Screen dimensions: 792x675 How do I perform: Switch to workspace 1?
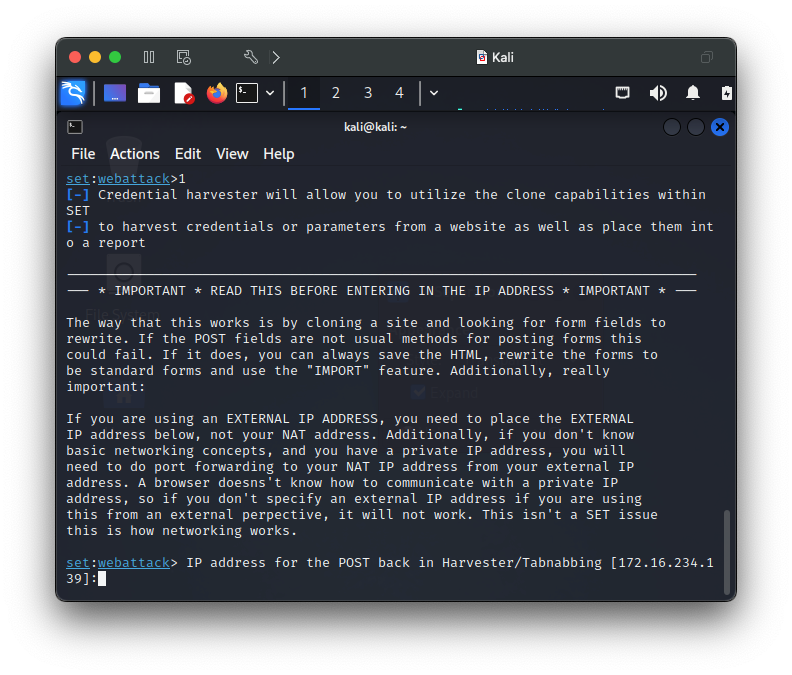tap(304, 93)
